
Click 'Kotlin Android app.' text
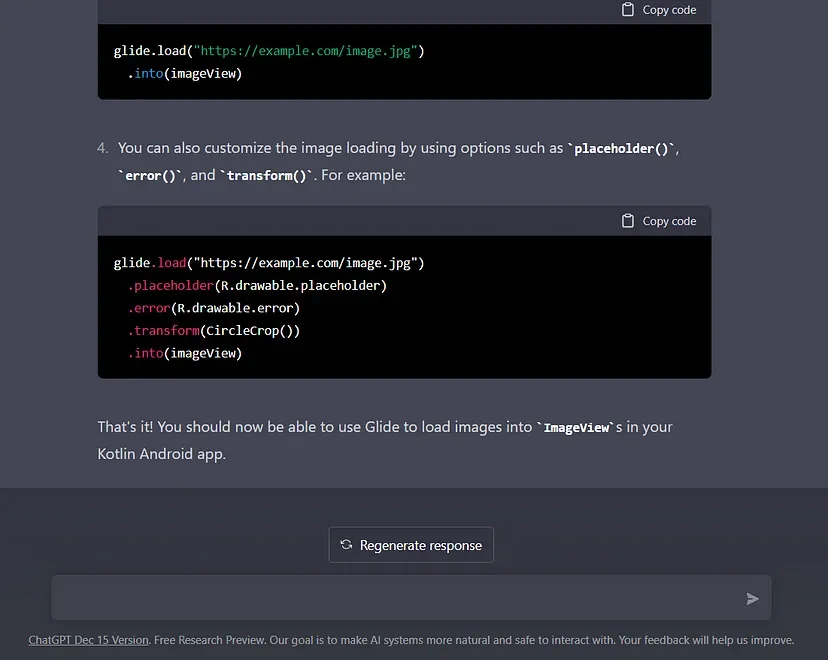click(x=162, y=454)
